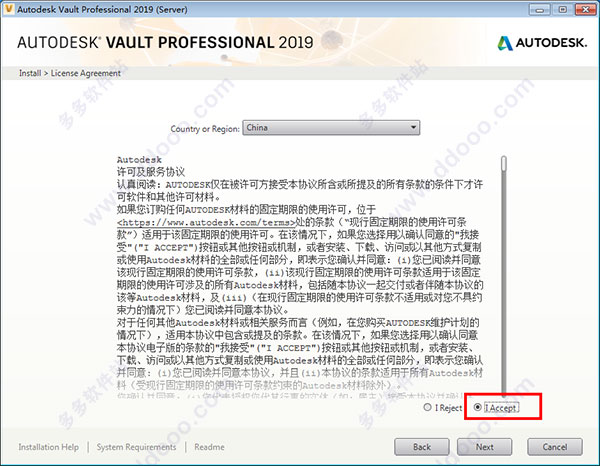
Task: Click the Autodesk logo in the header
Action: (542, 43)
